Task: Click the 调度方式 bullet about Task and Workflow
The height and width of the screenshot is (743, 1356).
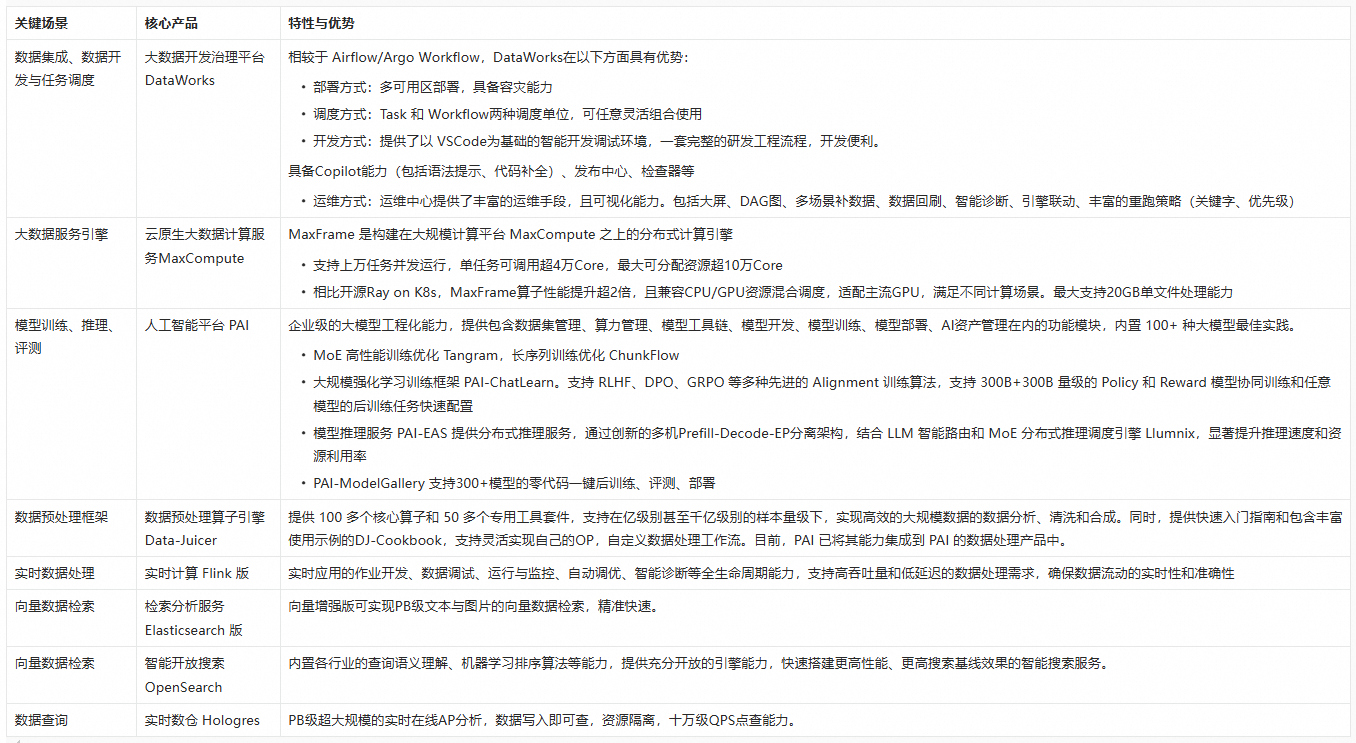Action: pyautogui.click(x=508, y=114)
